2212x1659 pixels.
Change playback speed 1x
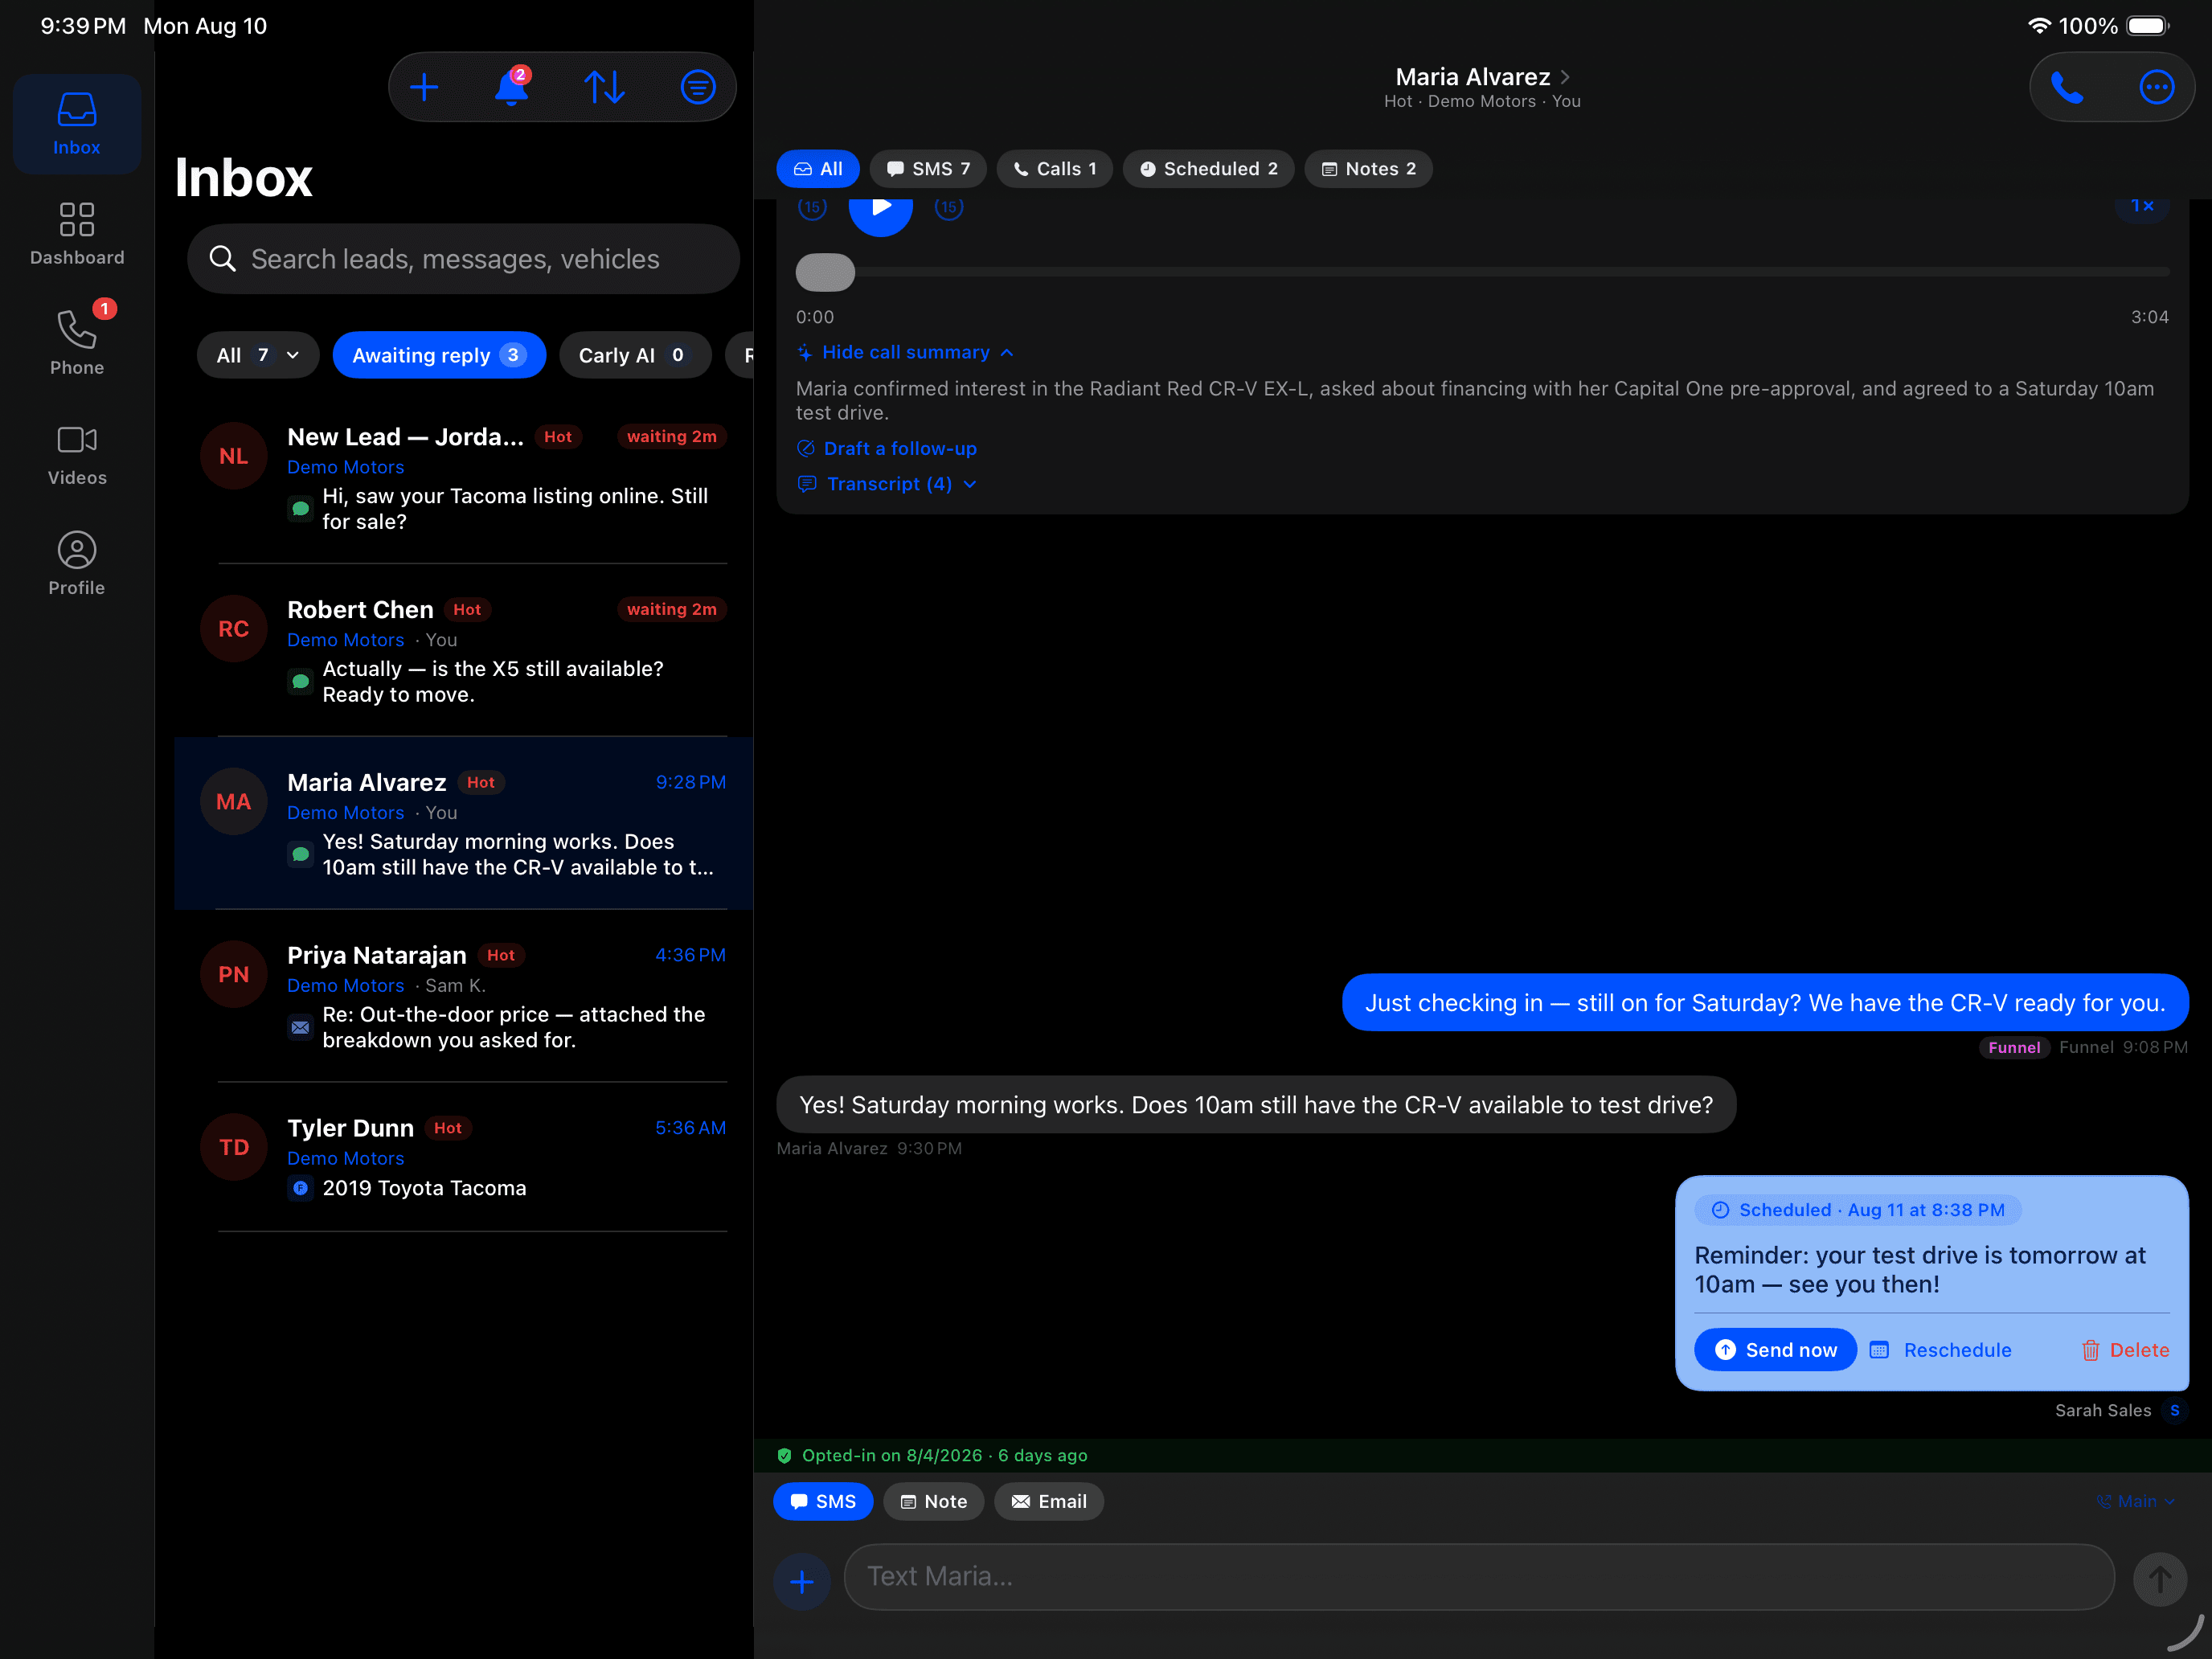click(2141, 207)
